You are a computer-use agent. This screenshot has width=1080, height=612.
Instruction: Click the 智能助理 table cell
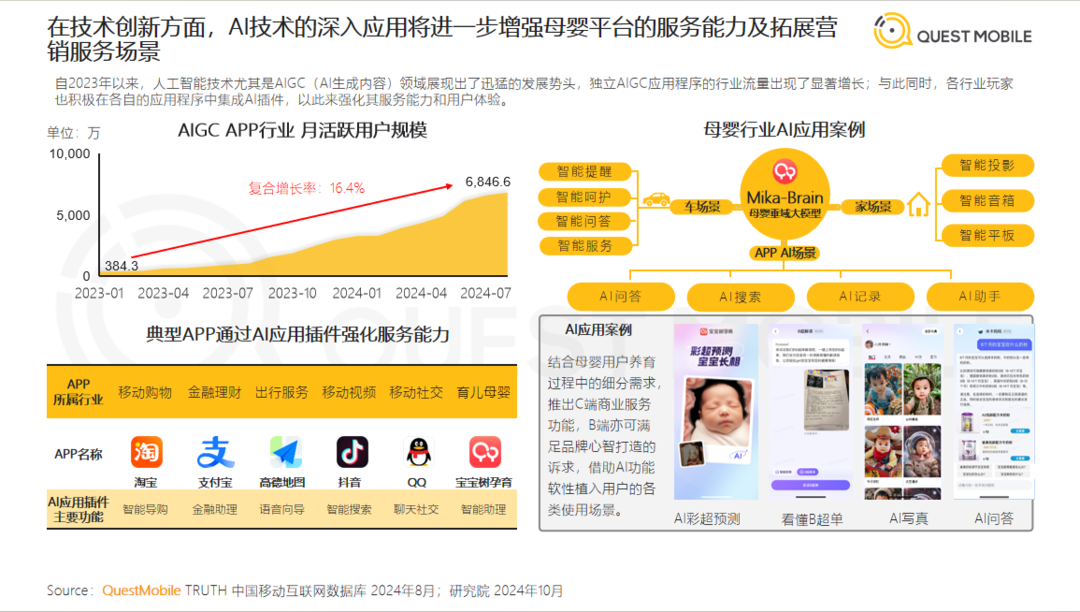coord(484,509)
